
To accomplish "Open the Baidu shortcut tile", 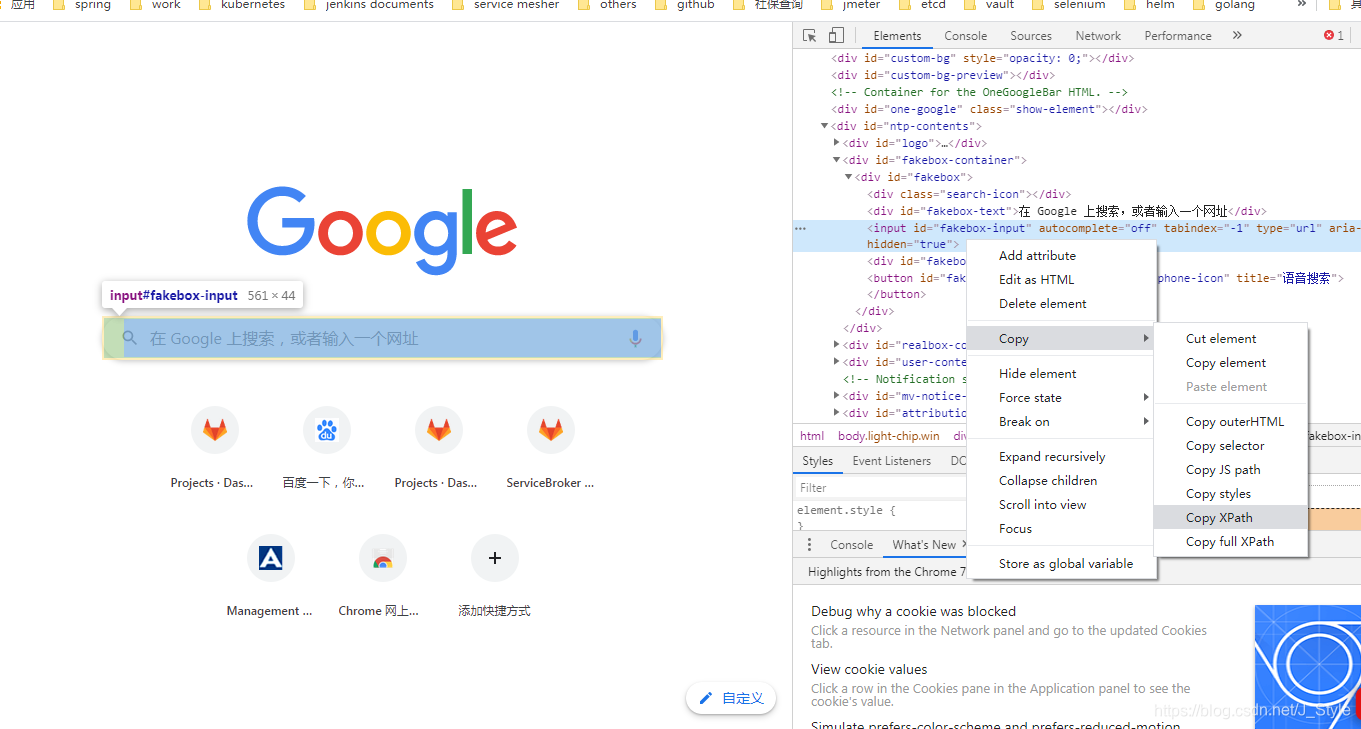I will [x=326, y=430].
